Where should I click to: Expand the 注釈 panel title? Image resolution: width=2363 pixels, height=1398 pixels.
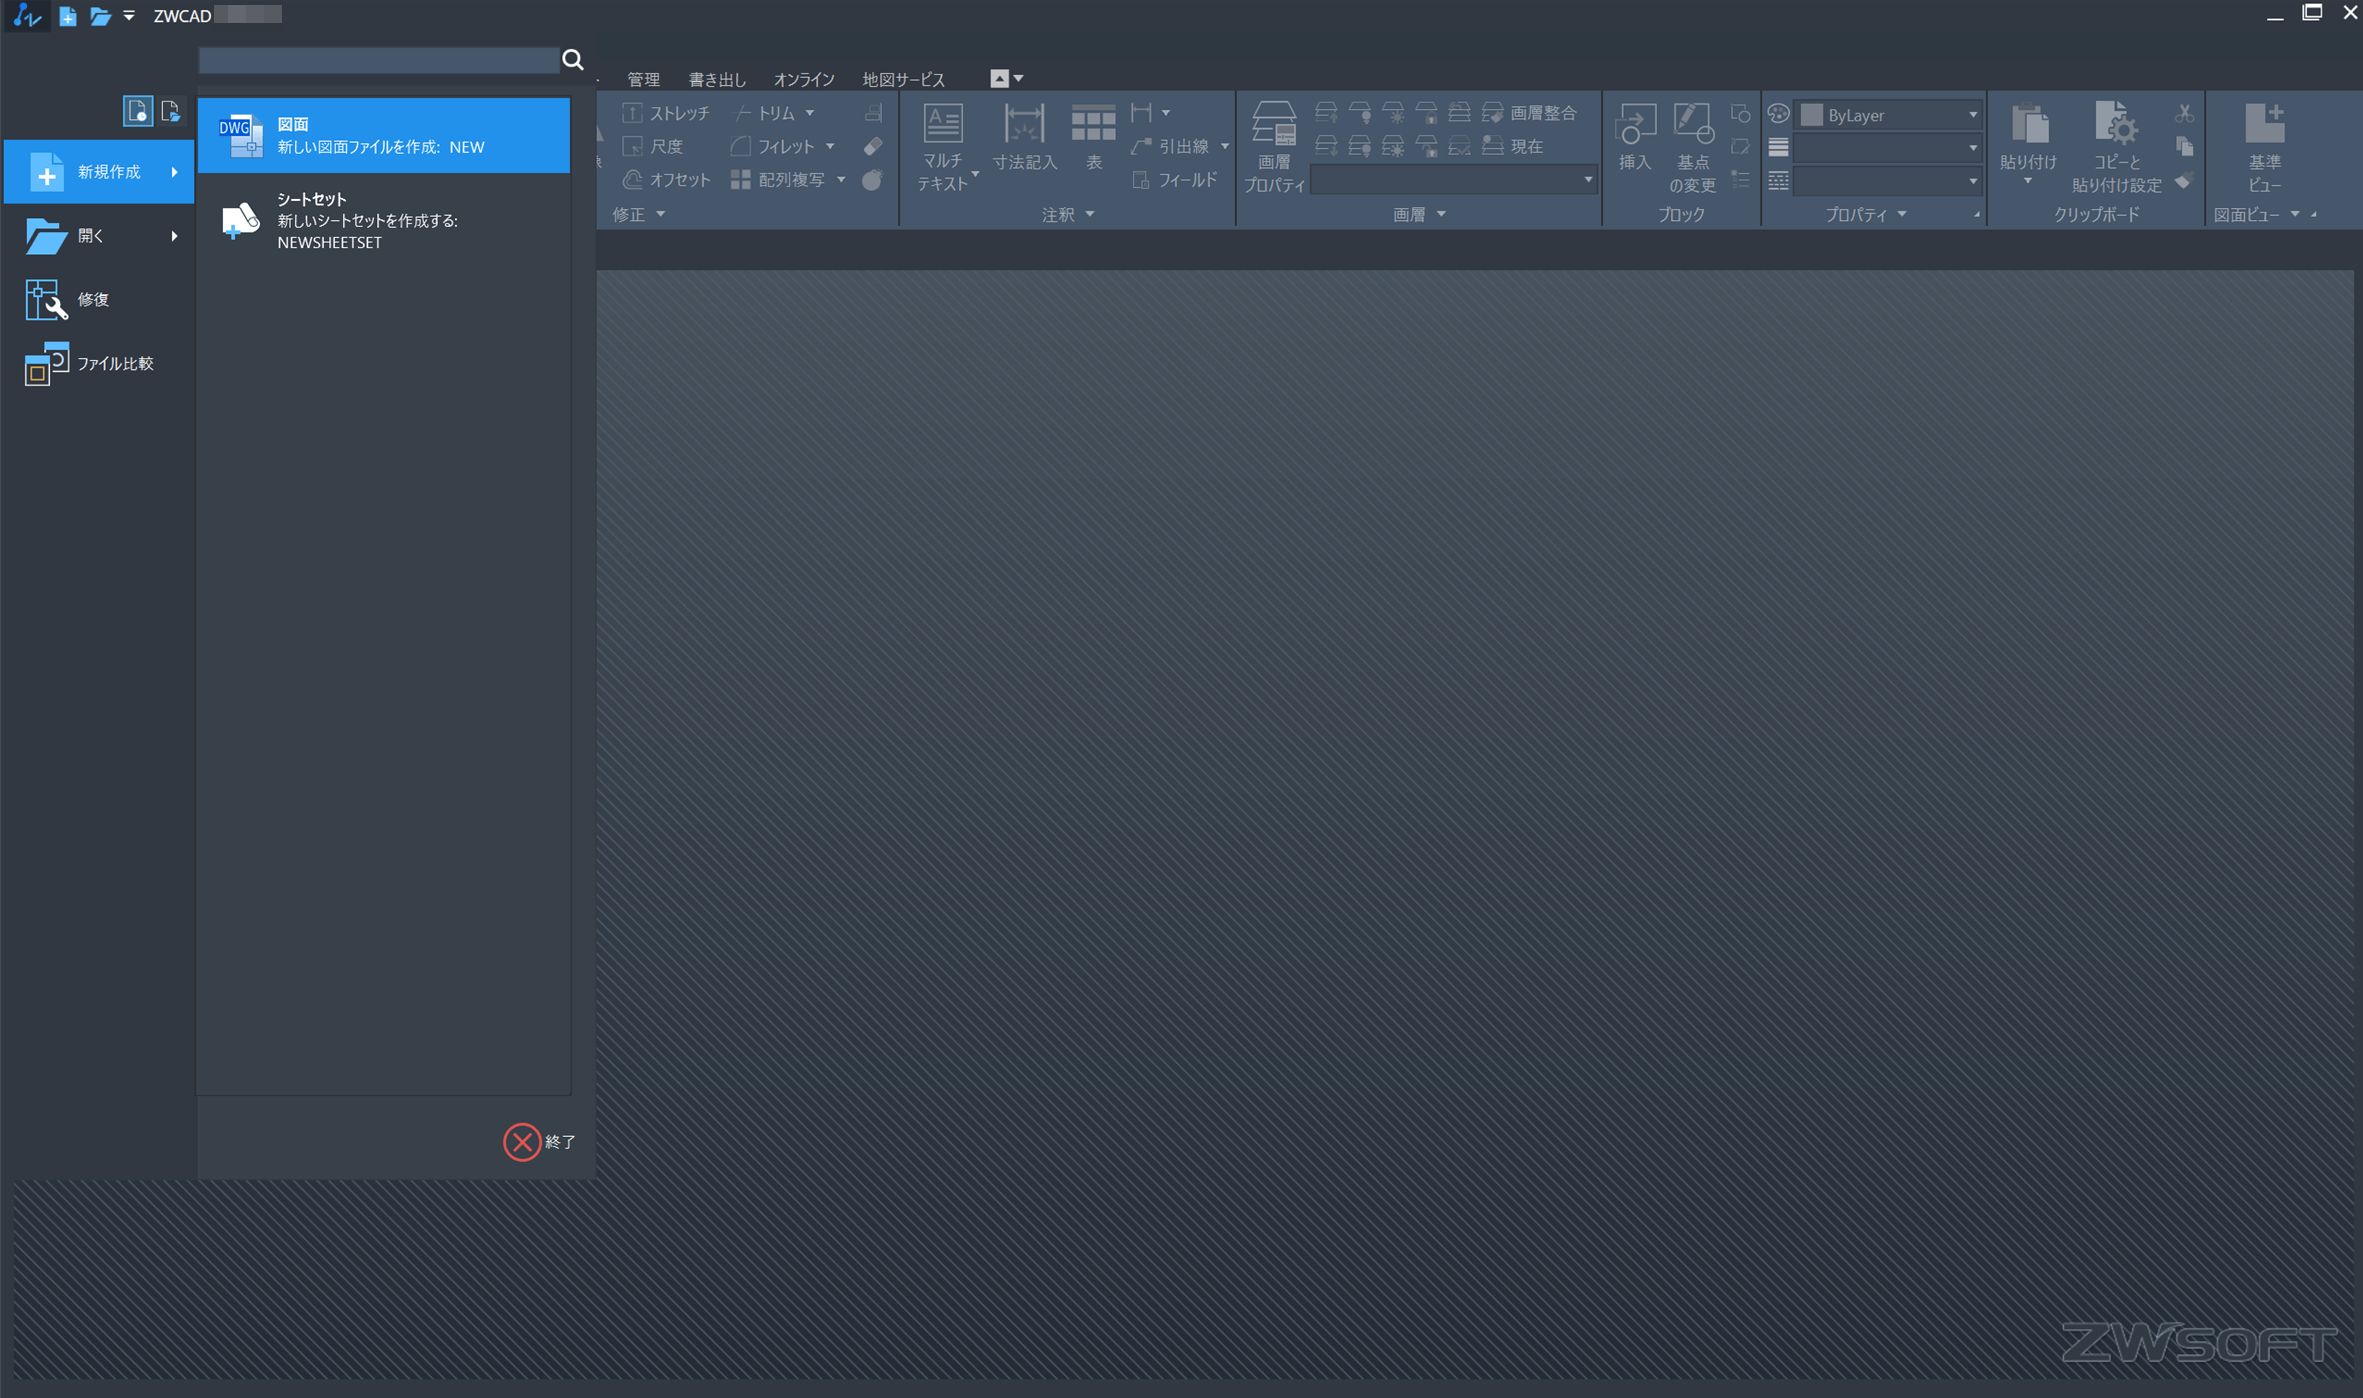click(x=1069, y=214)
